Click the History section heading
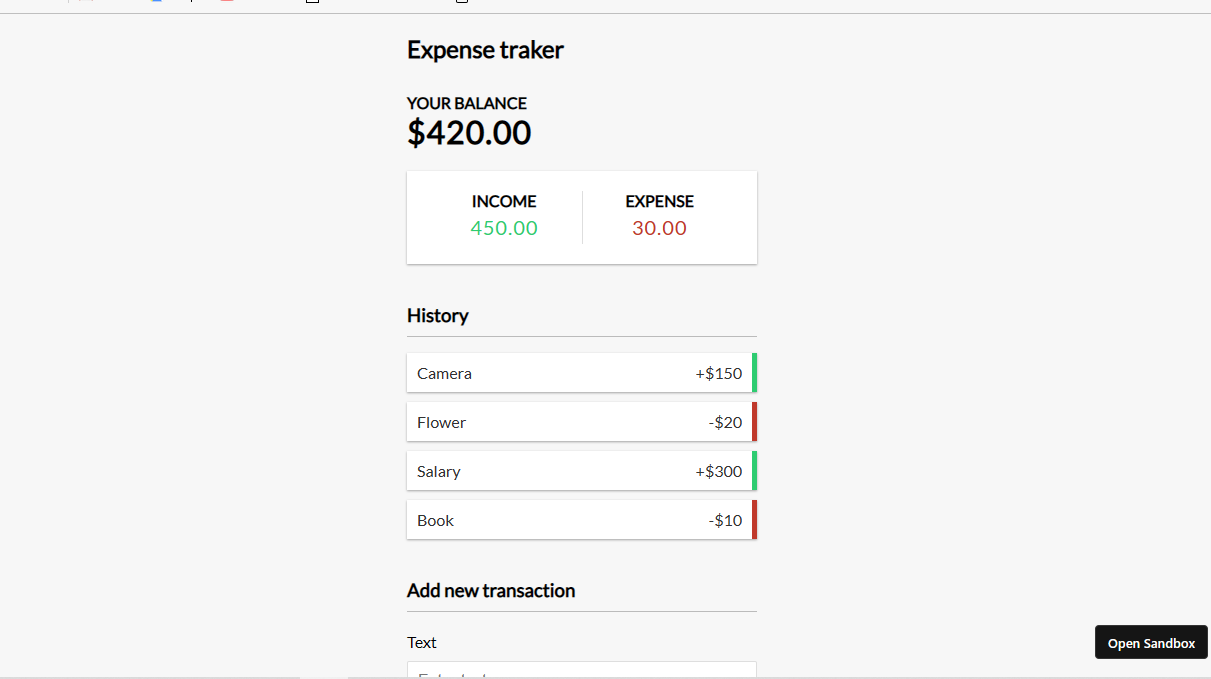 [x=437, y=316]
